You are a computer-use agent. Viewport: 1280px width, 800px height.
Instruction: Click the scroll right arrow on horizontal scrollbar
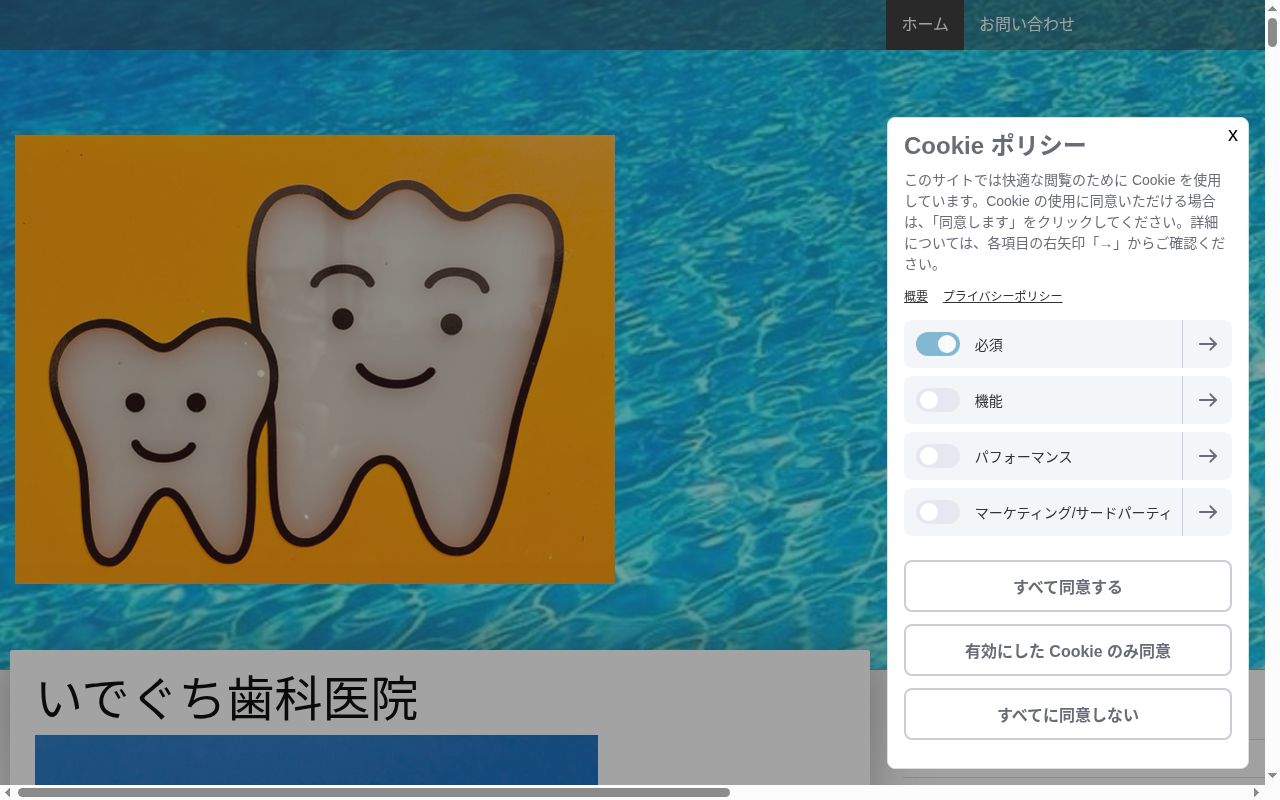[x=1256, y=792]
